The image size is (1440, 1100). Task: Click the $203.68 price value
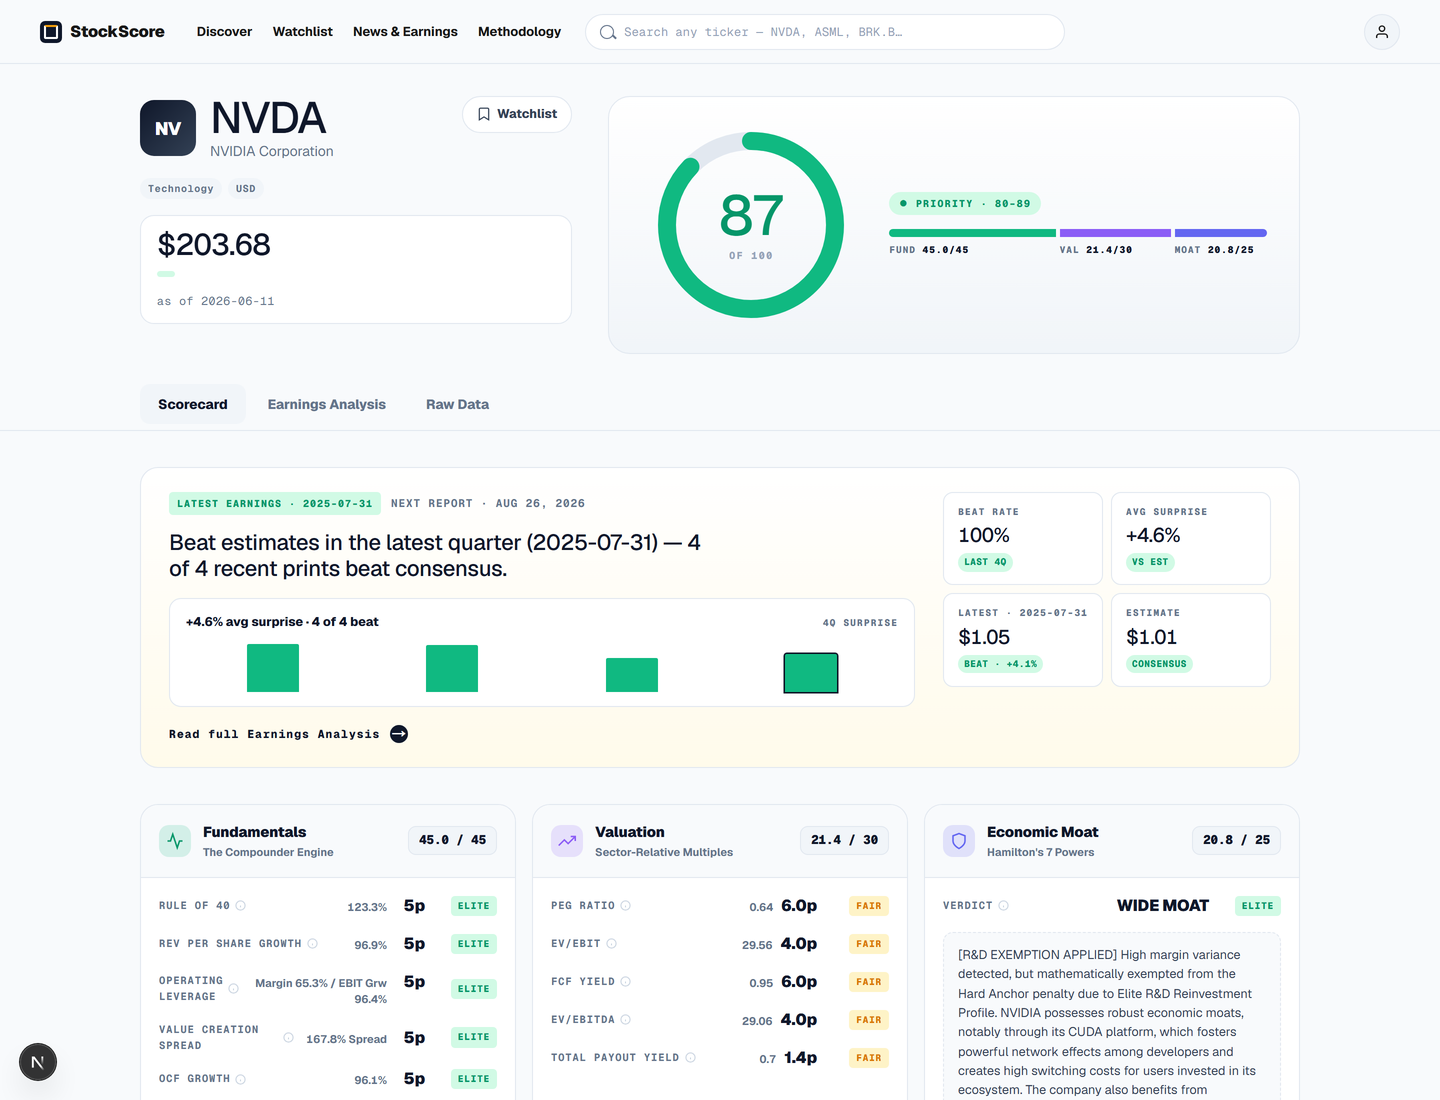click(x=214, y=245)
